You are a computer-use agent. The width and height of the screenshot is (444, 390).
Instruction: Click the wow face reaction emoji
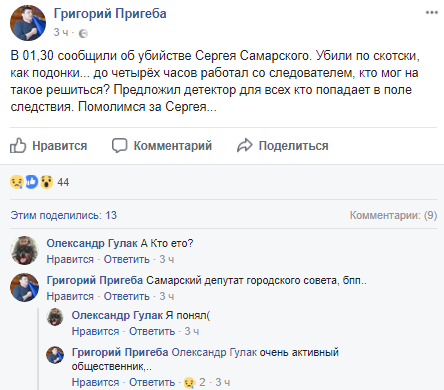(47, 182)
